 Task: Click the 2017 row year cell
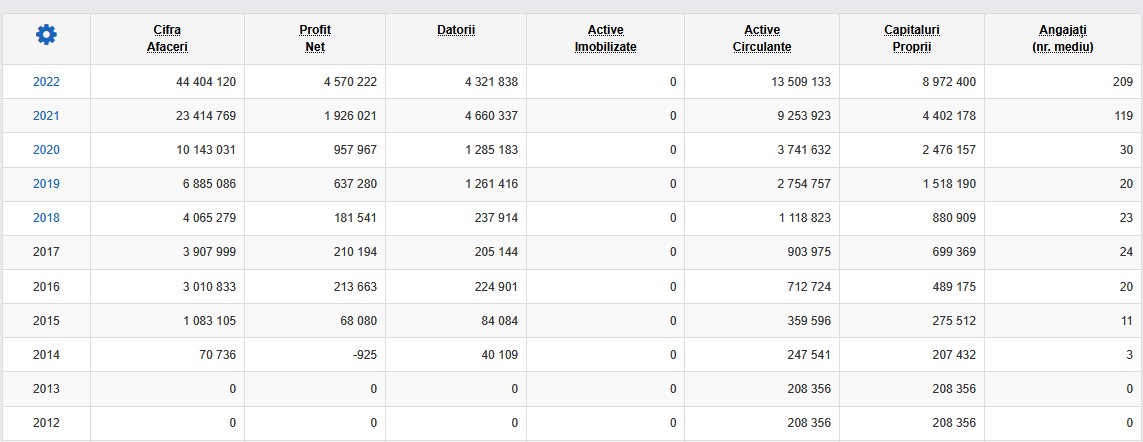46,252
